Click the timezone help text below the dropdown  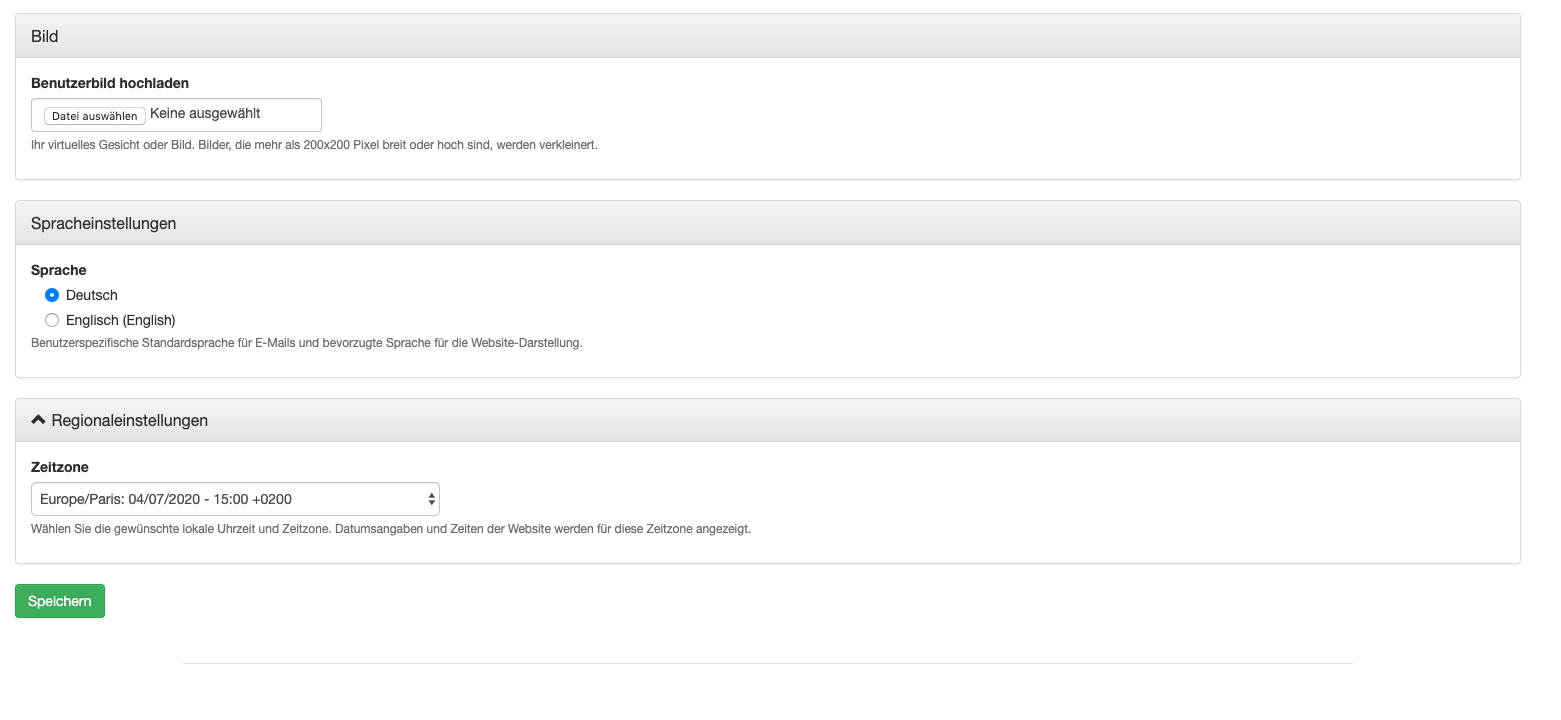[391, 529]
